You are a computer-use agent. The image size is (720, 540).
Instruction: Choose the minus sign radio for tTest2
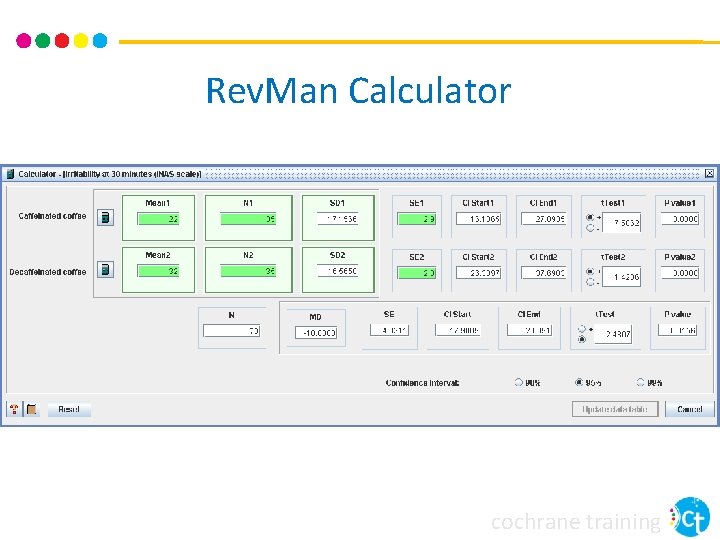pyautogui.click(x=590, y=282)
